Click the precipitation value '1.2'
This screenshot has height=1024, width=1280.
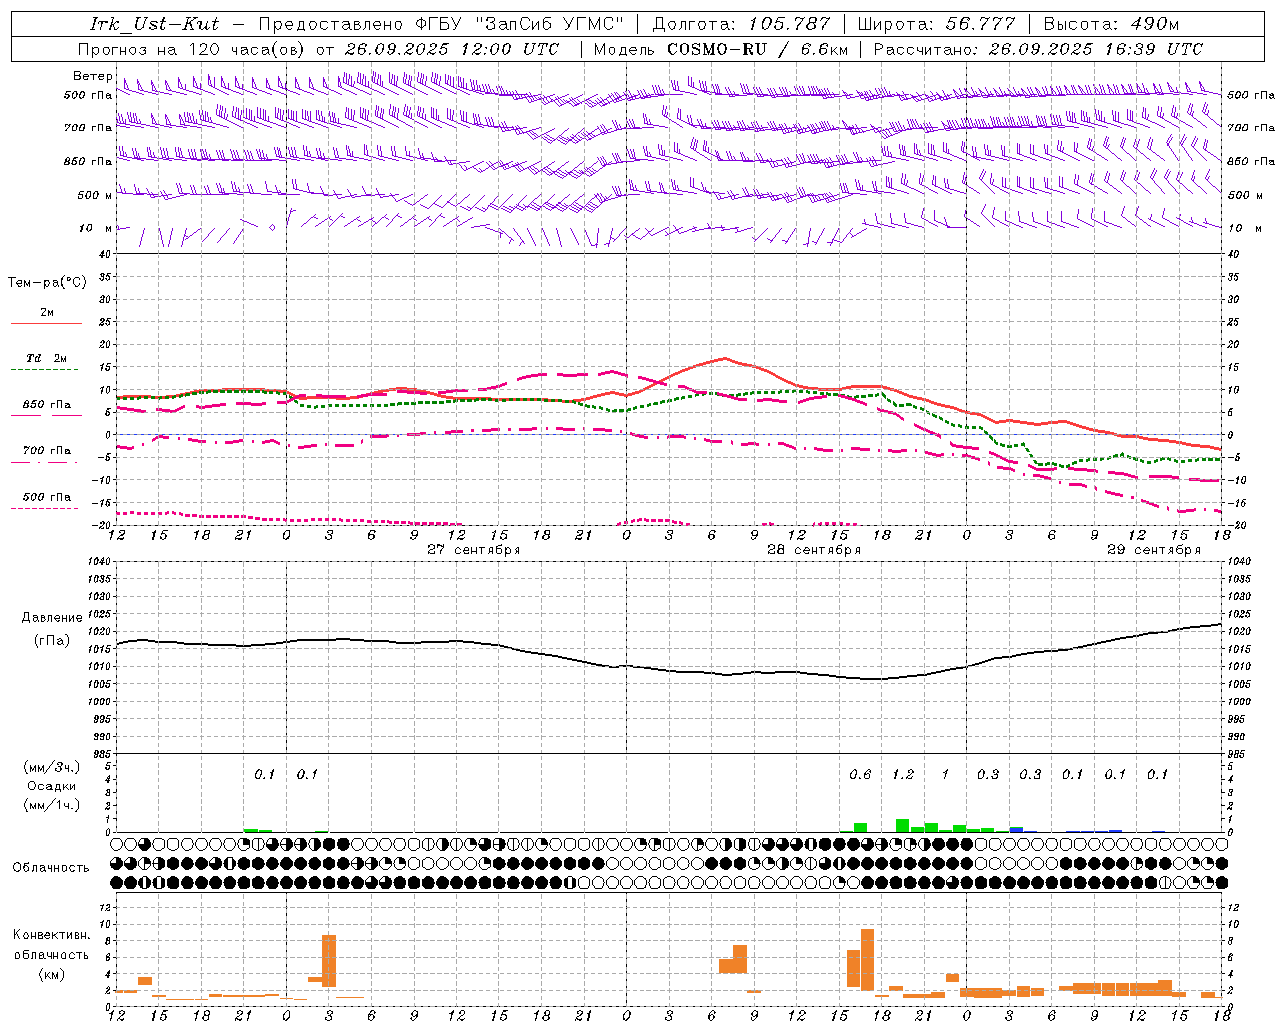coord(903,775)
